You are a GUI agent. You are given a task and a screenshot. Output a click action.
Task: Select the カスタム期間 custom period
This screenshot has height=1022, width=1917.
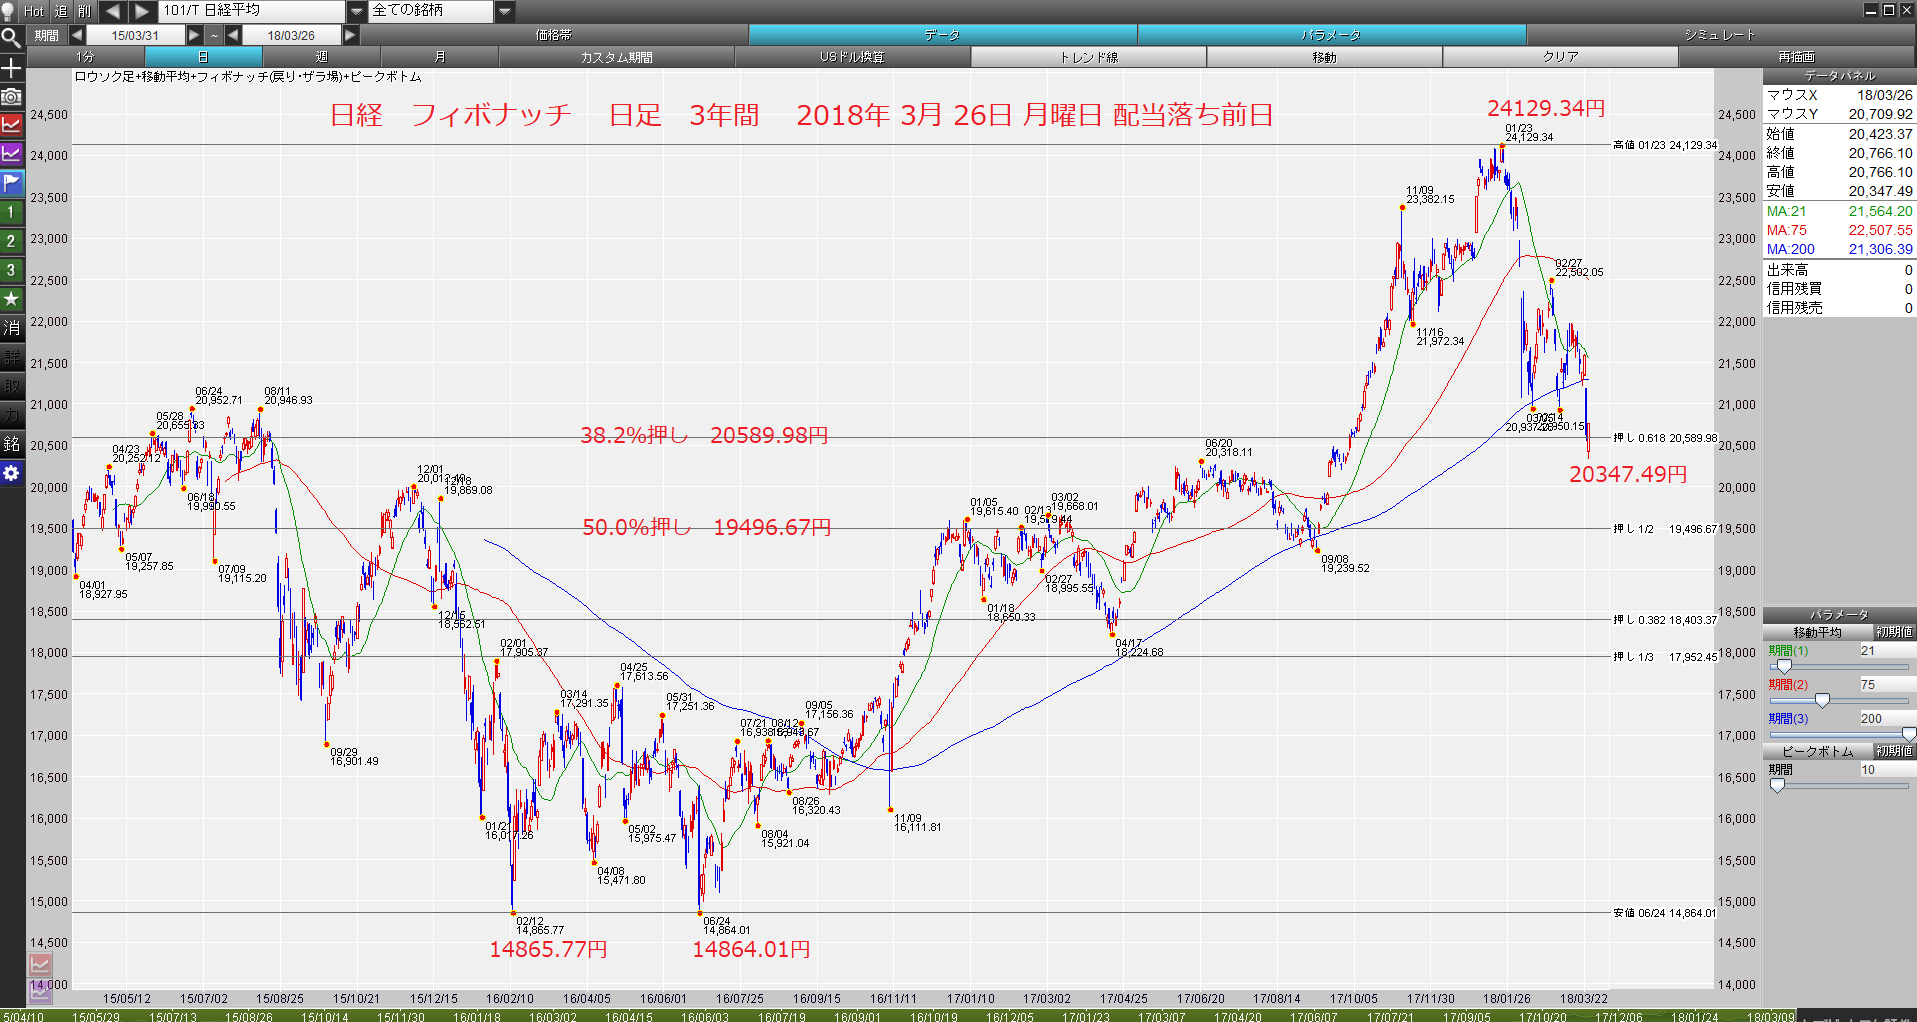[x=617, y=57]
